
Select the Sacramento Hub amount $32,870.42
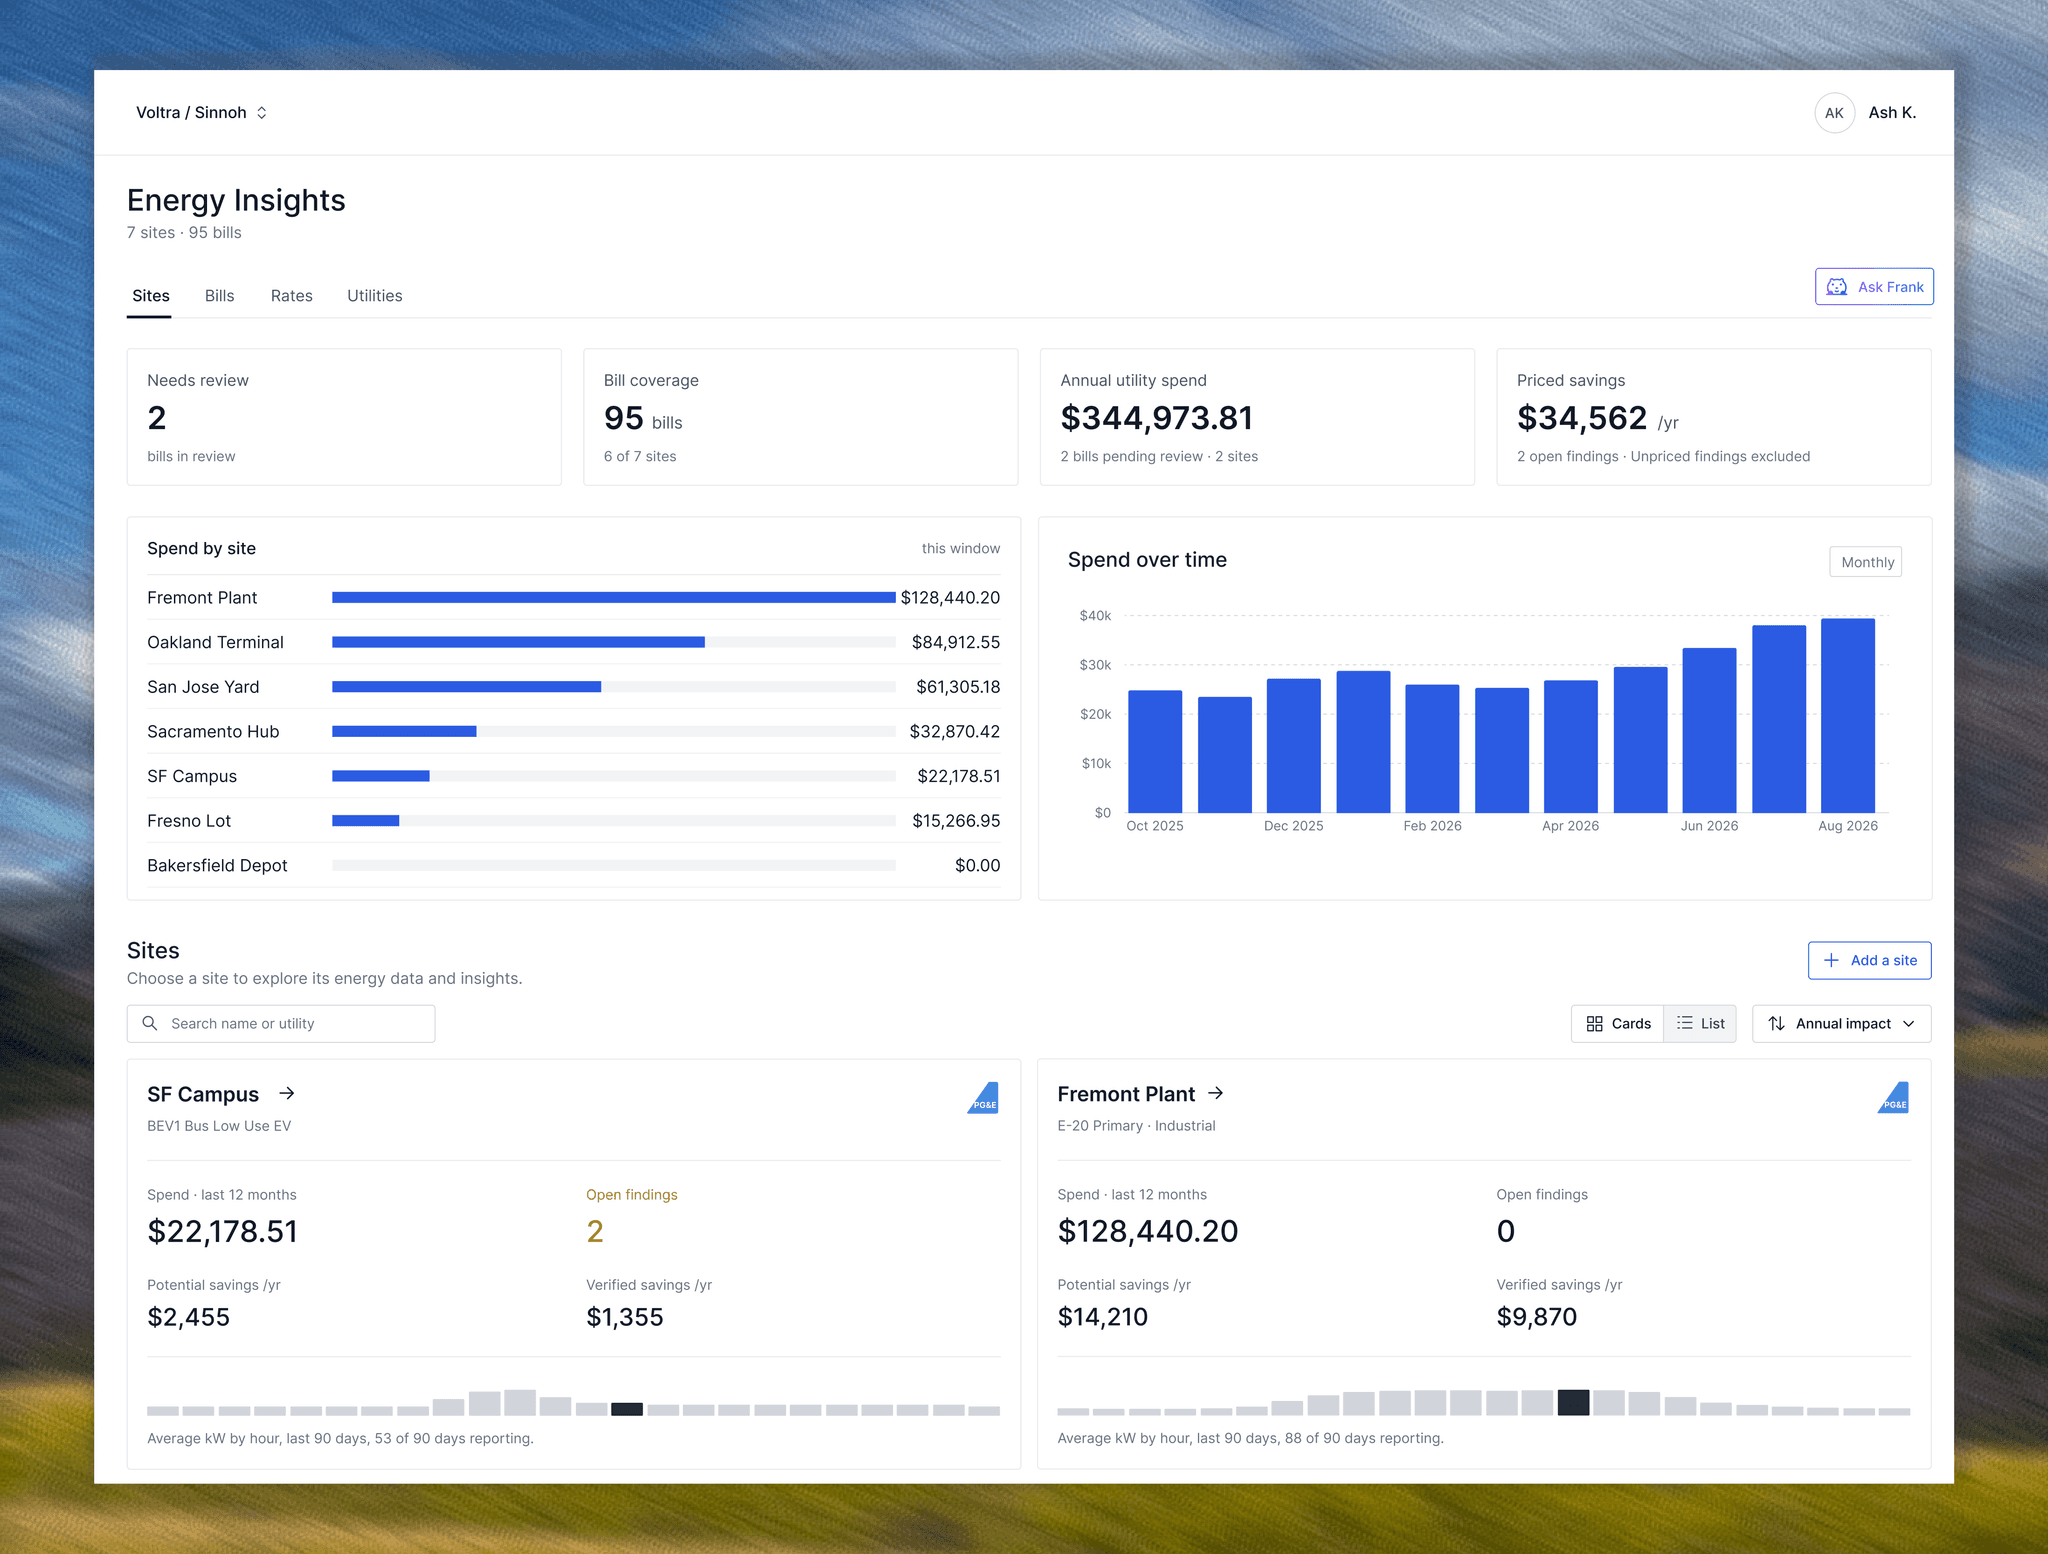pos(954,732)
